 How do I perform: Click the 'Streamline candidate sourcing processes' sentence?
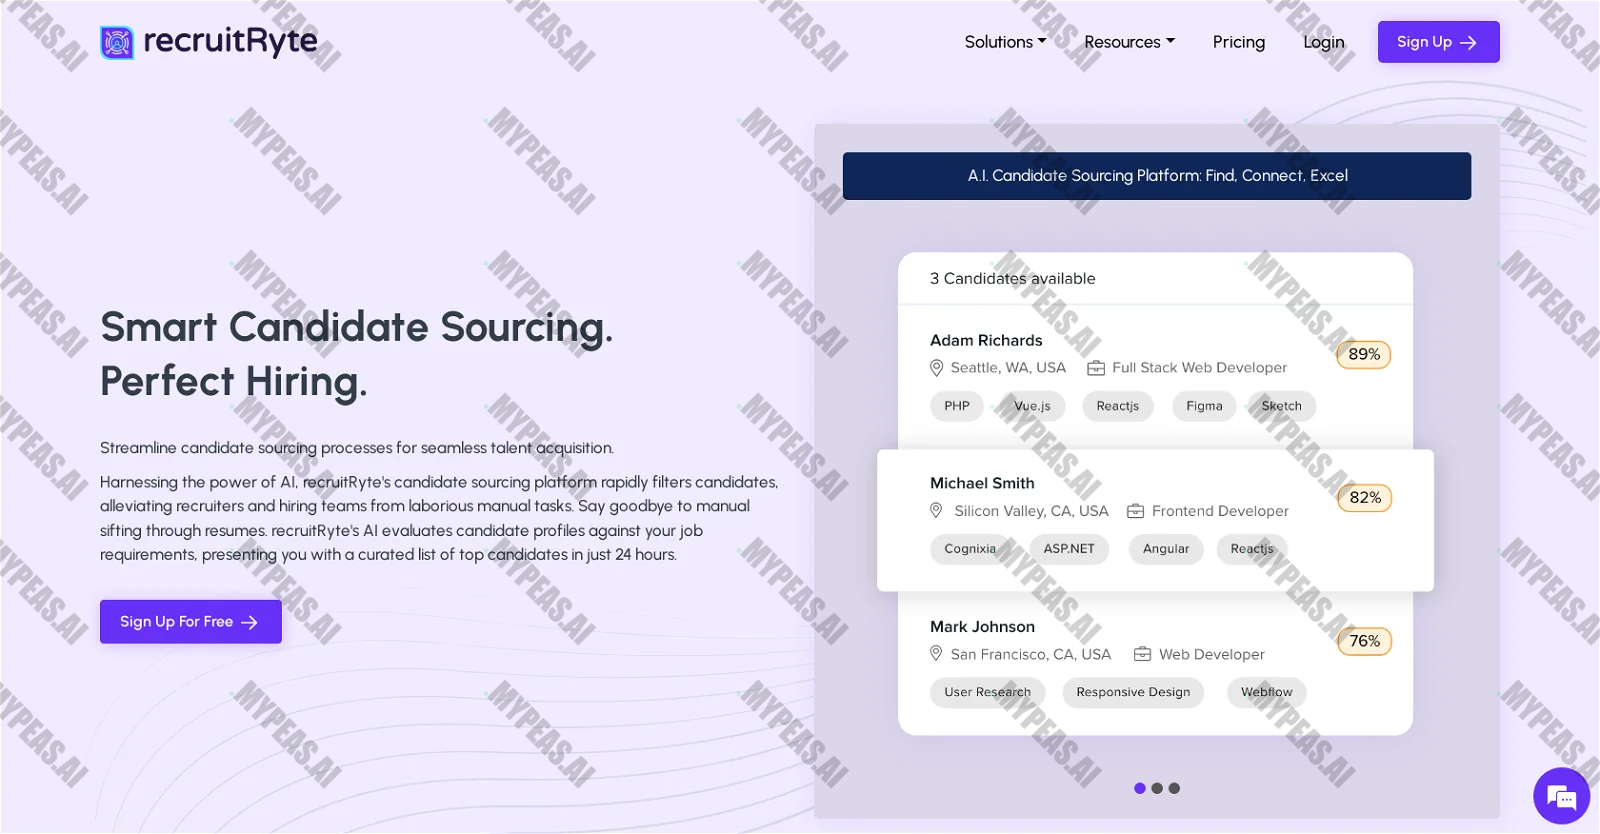357,448
